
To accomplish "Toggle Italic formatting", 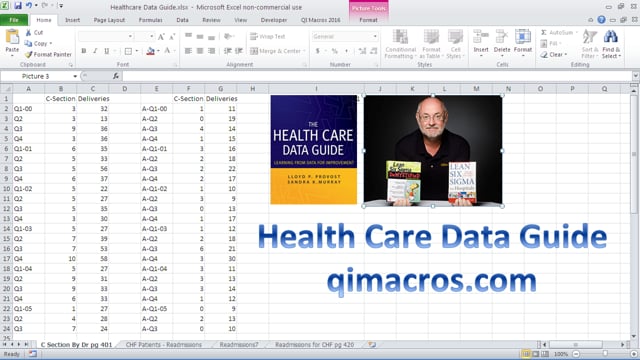I will click(95, 51).
